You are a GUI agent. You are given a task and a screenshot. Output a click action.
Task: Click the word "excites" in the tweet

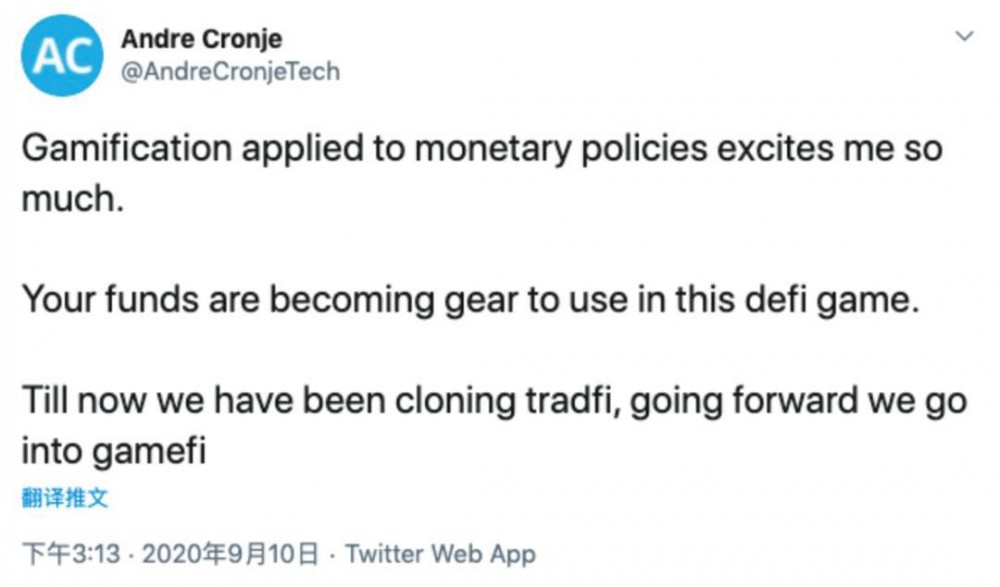772,151
